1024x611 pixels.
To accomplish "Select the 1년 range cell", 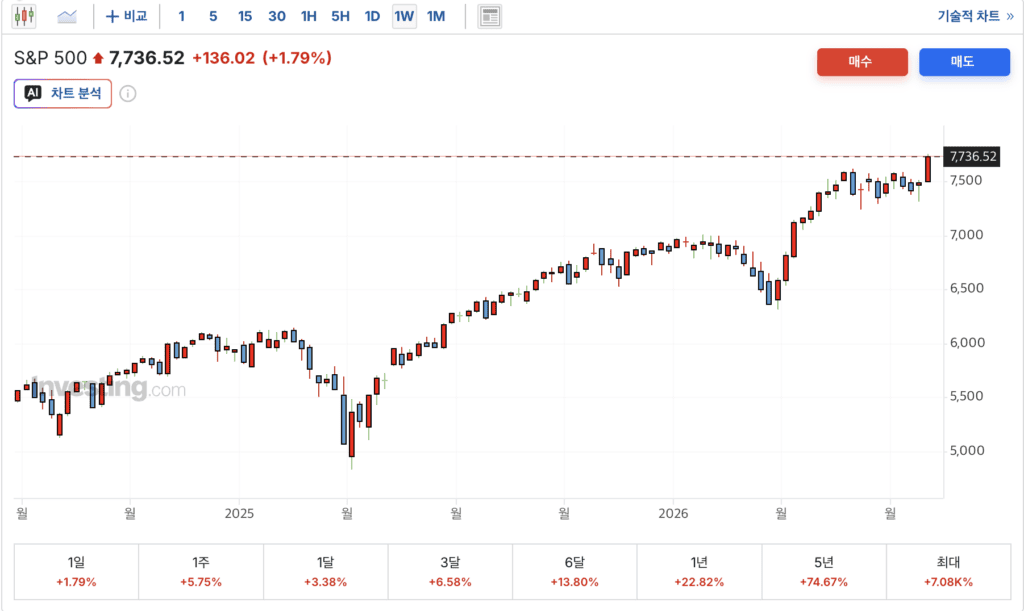I will pos(699,571).
